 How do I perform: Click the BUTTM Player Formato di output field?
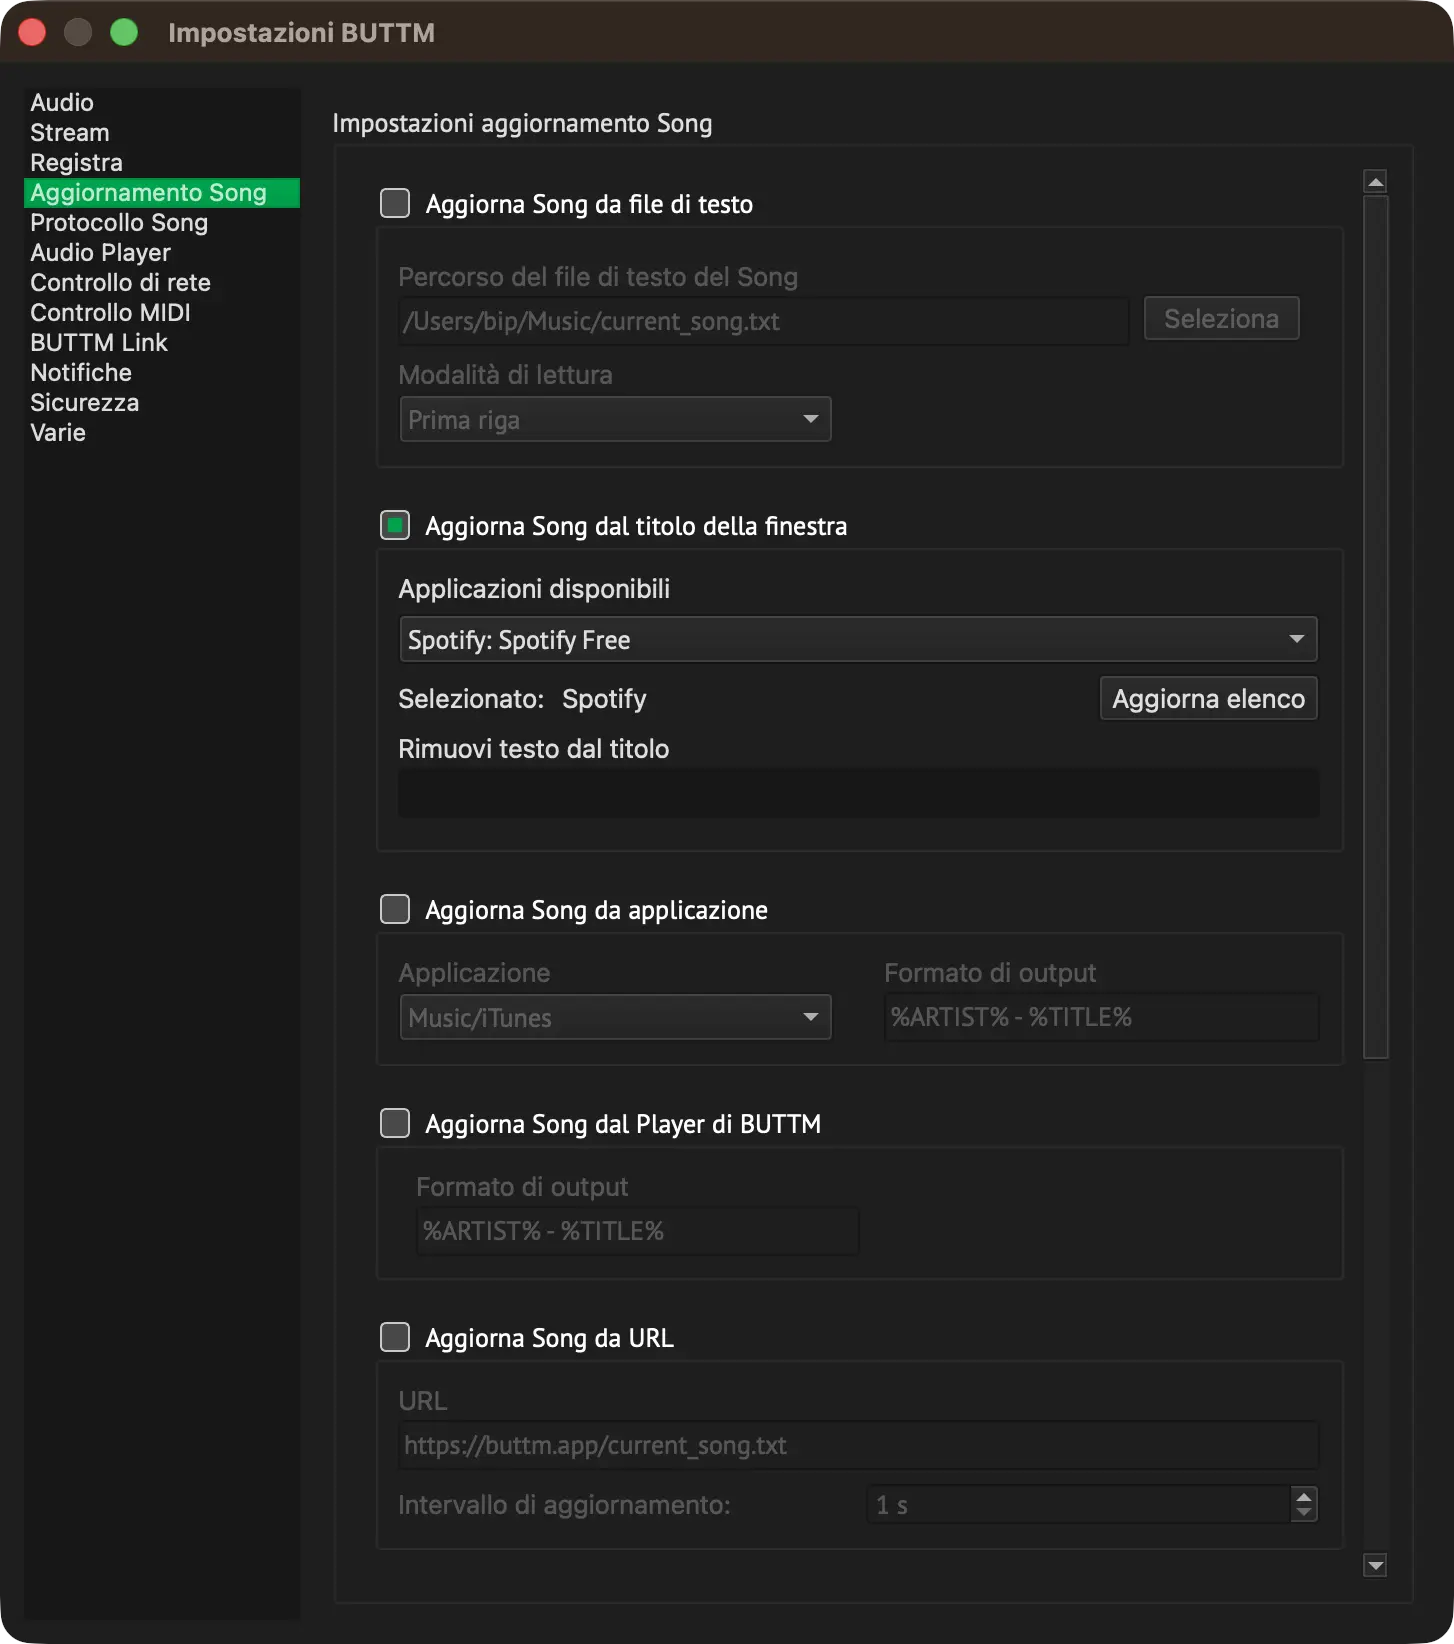point(637,1231)
